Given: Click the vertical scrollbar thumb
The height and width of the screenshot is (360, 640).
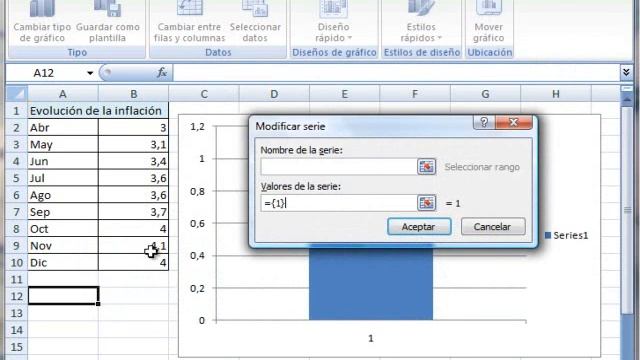Looking at the screenshot, I should 627,210.
